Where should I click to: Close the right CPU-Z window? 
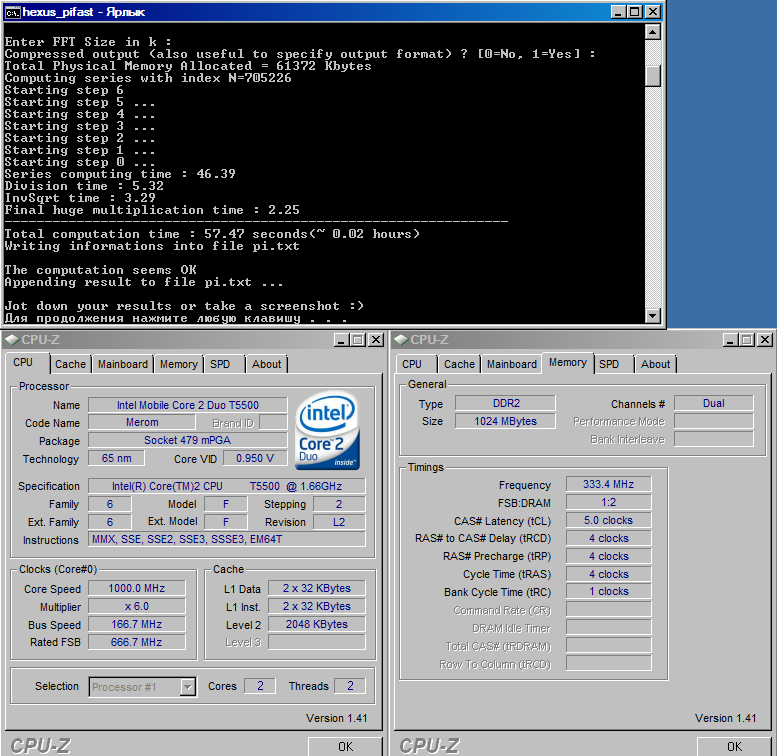765,340
